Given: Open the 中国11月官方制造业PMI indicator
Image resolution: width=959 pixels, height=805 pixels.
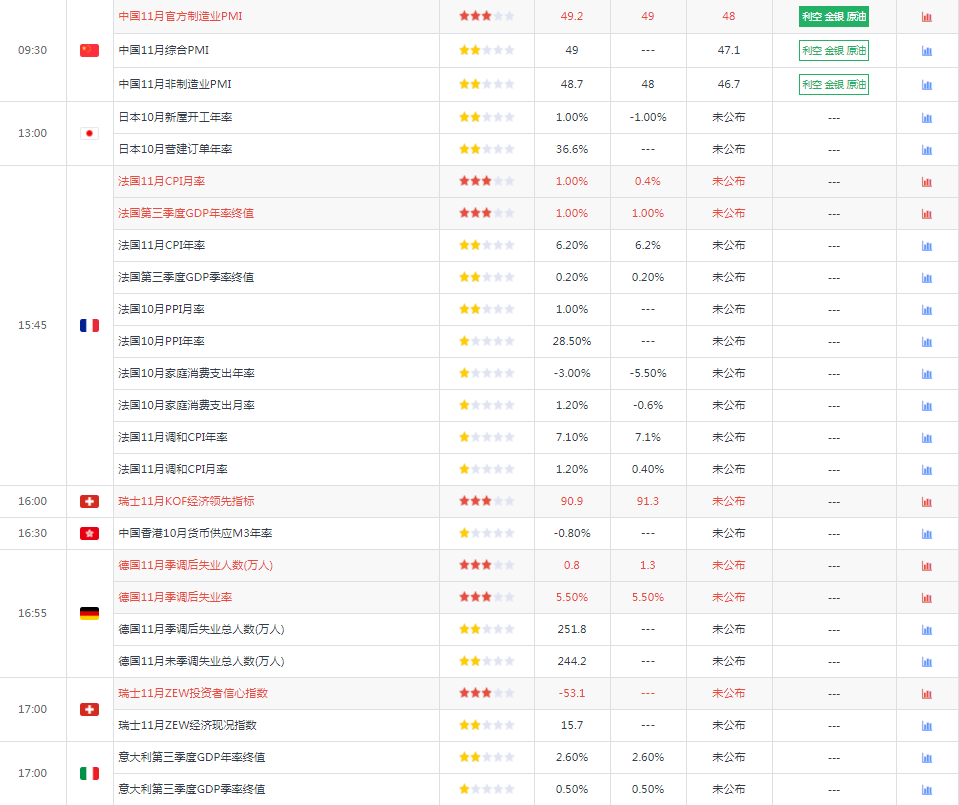Looking at the screenshot, I should 180,17.
